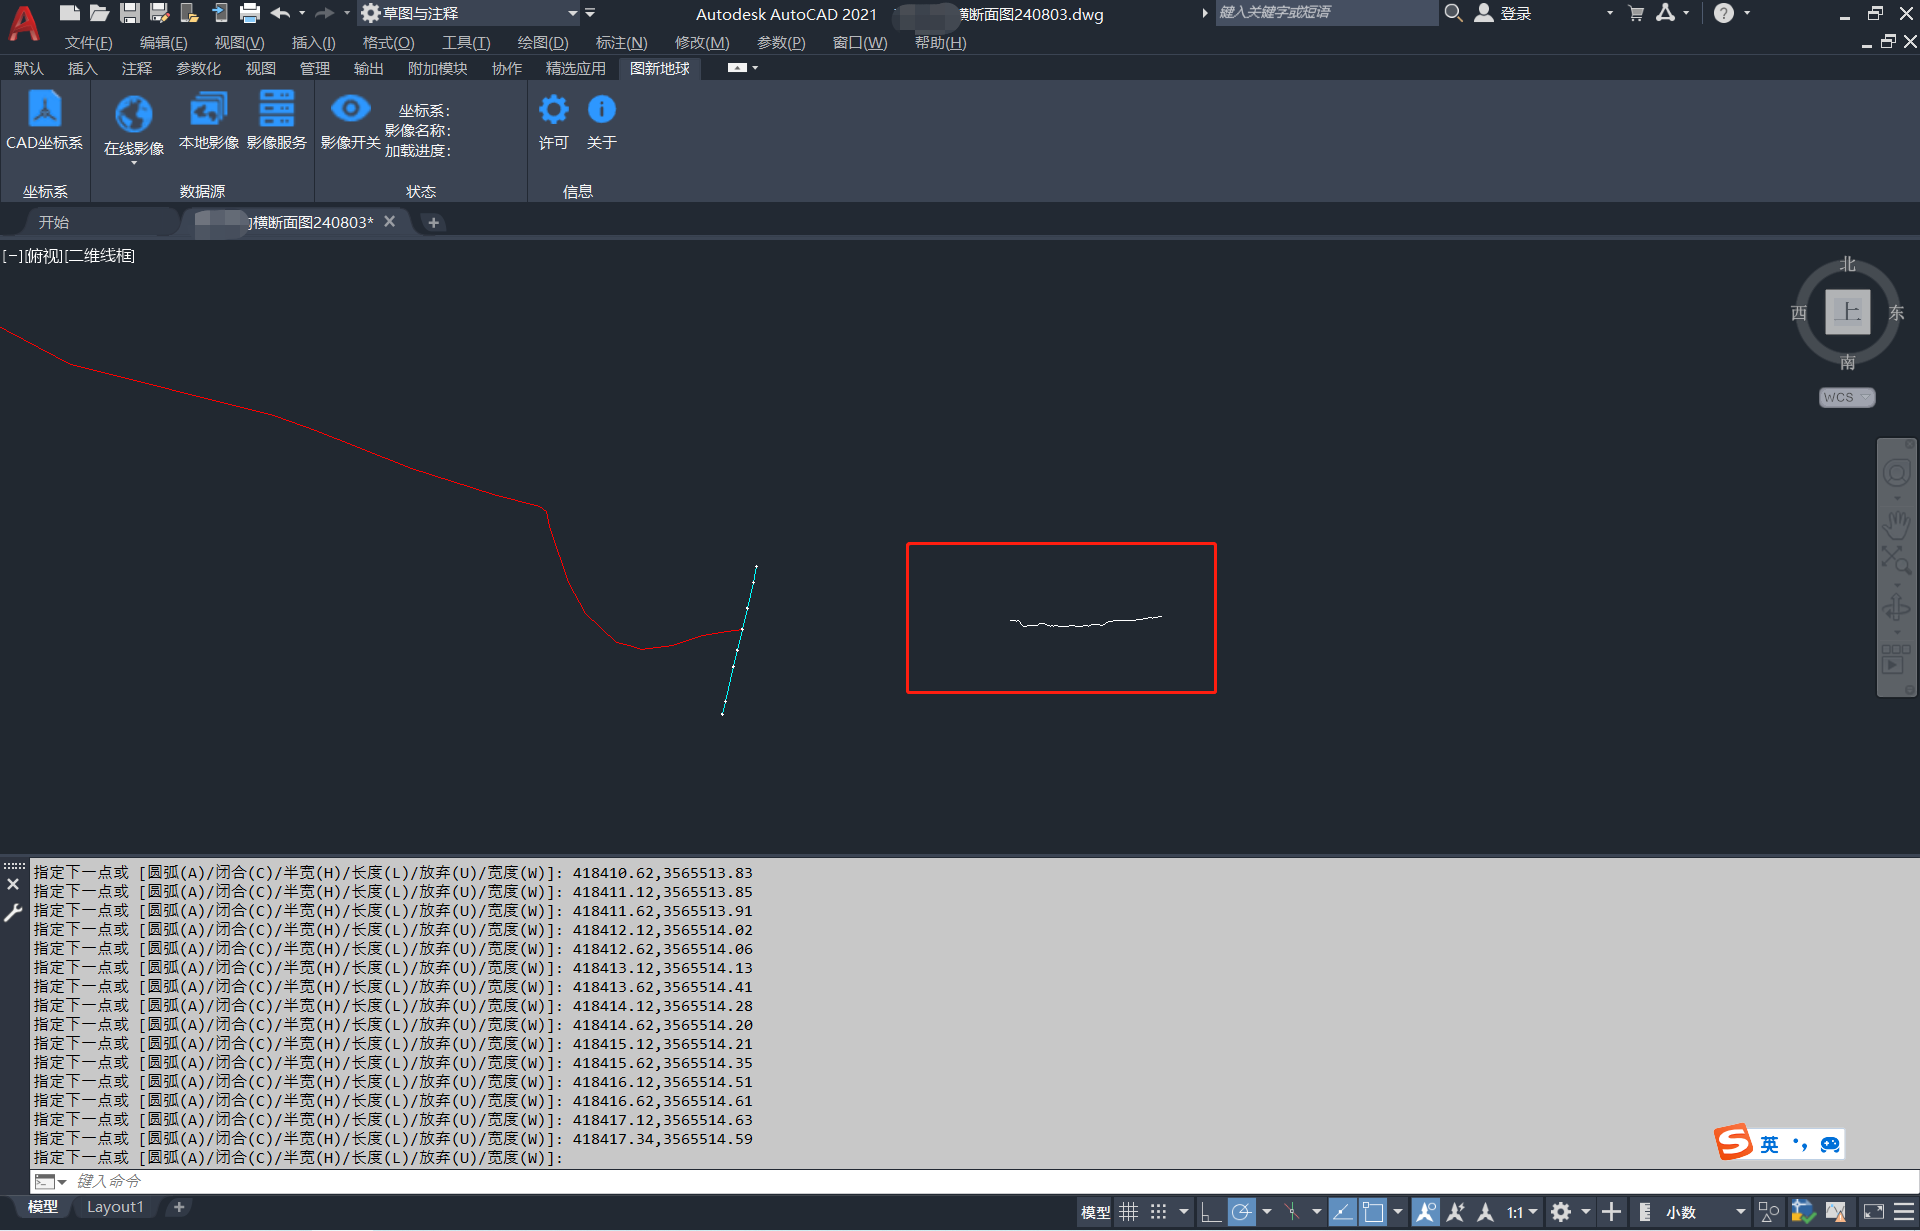Click the command line input field
This screenshot has width=1920, height=1231.
[x=600, y=1181]
